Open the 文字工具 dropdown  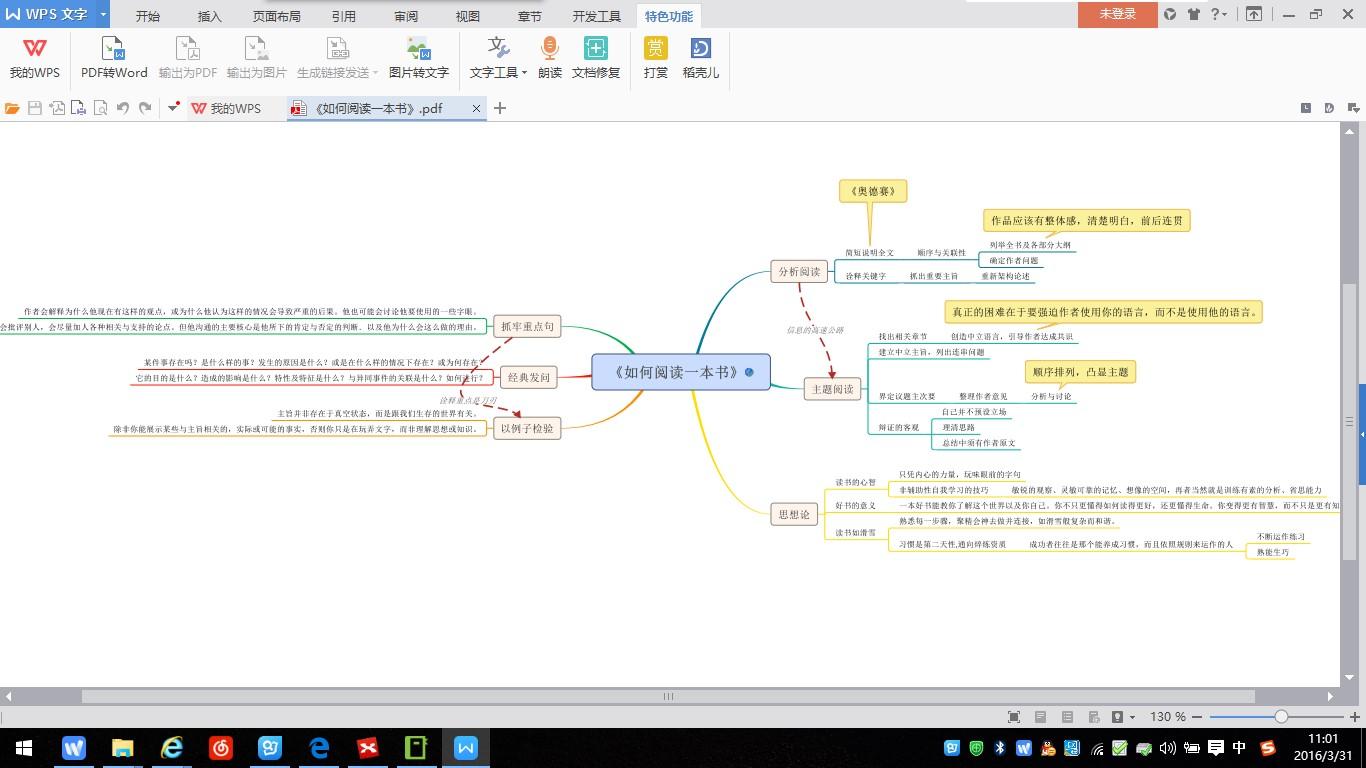499,58
